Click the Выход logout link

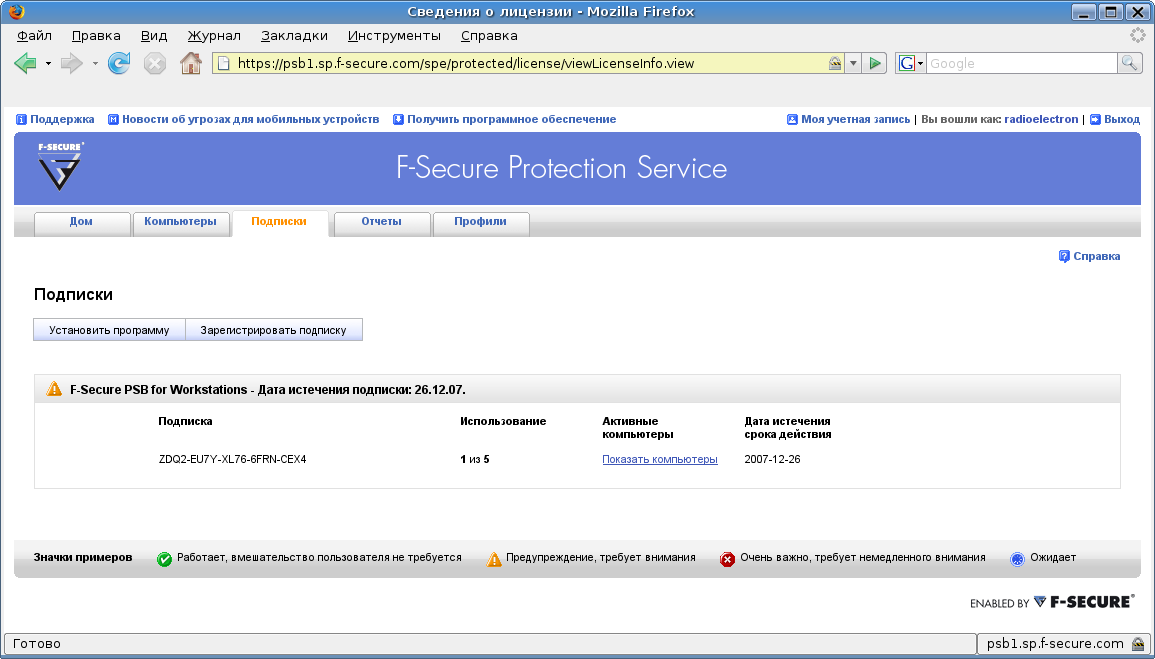click(x=1122, y=119)
